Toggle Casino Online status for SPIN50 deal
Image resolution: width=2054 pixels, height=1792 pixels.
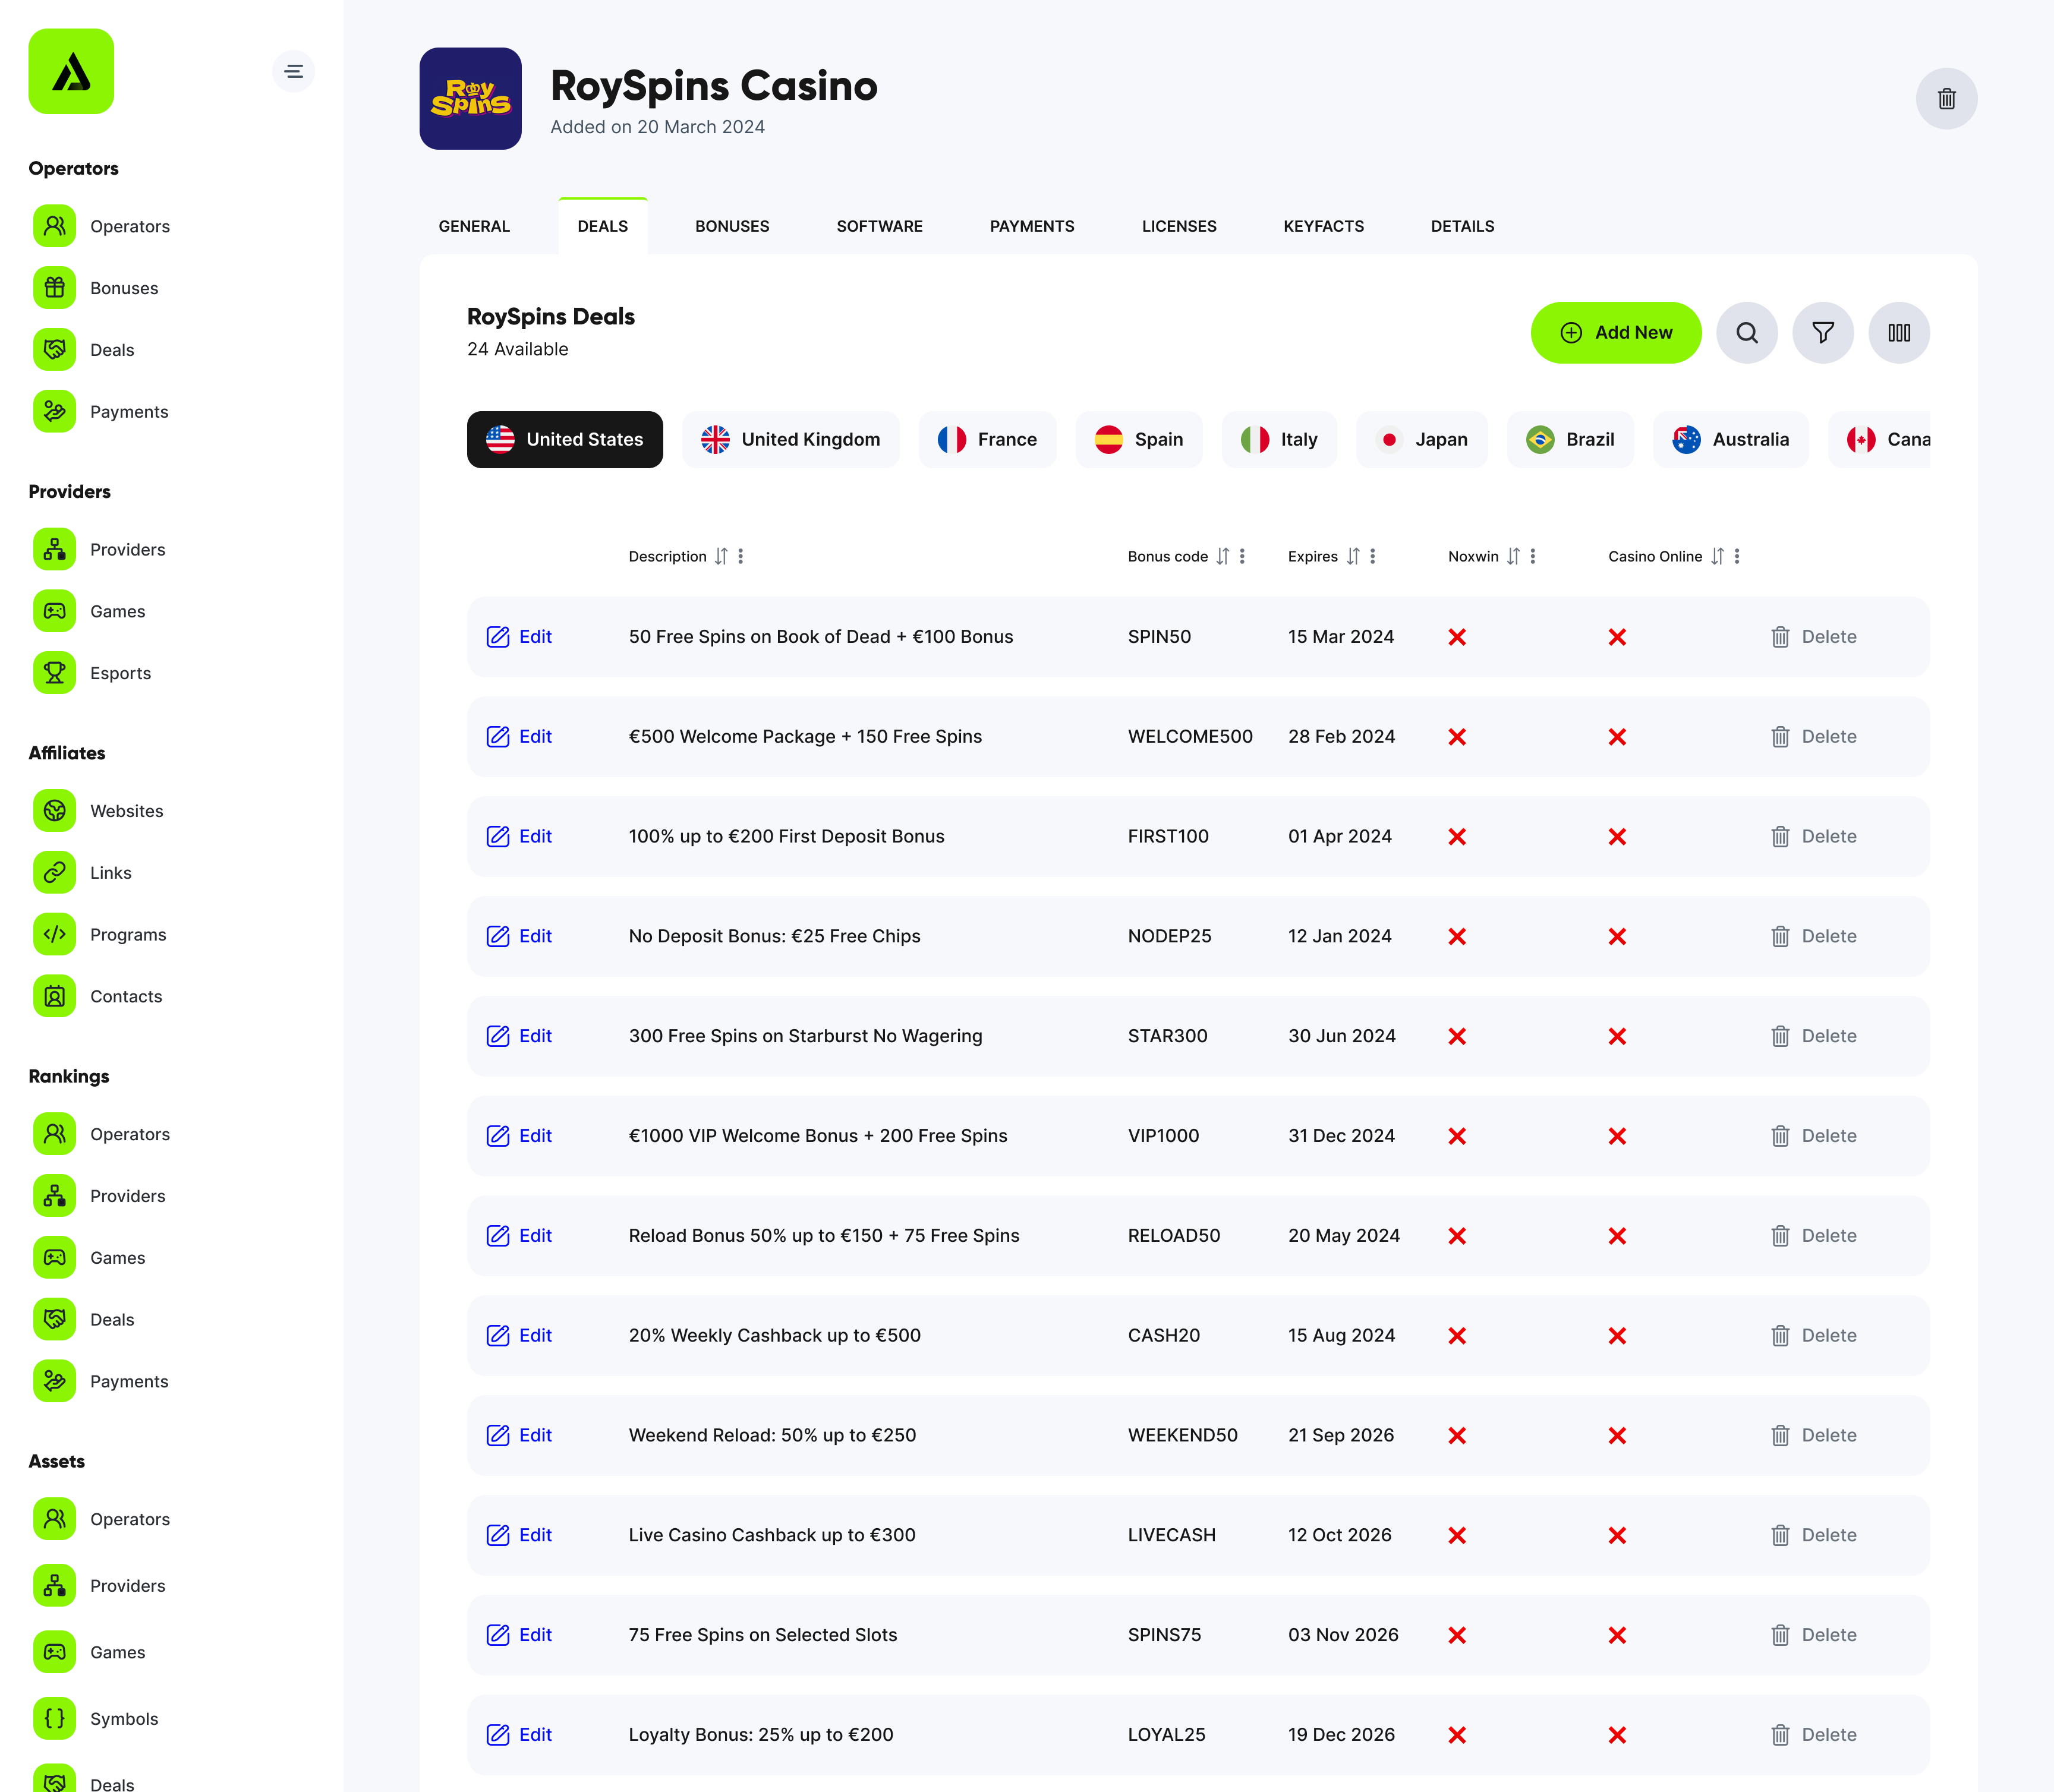pyautogui.click(x=1617, y=637)
